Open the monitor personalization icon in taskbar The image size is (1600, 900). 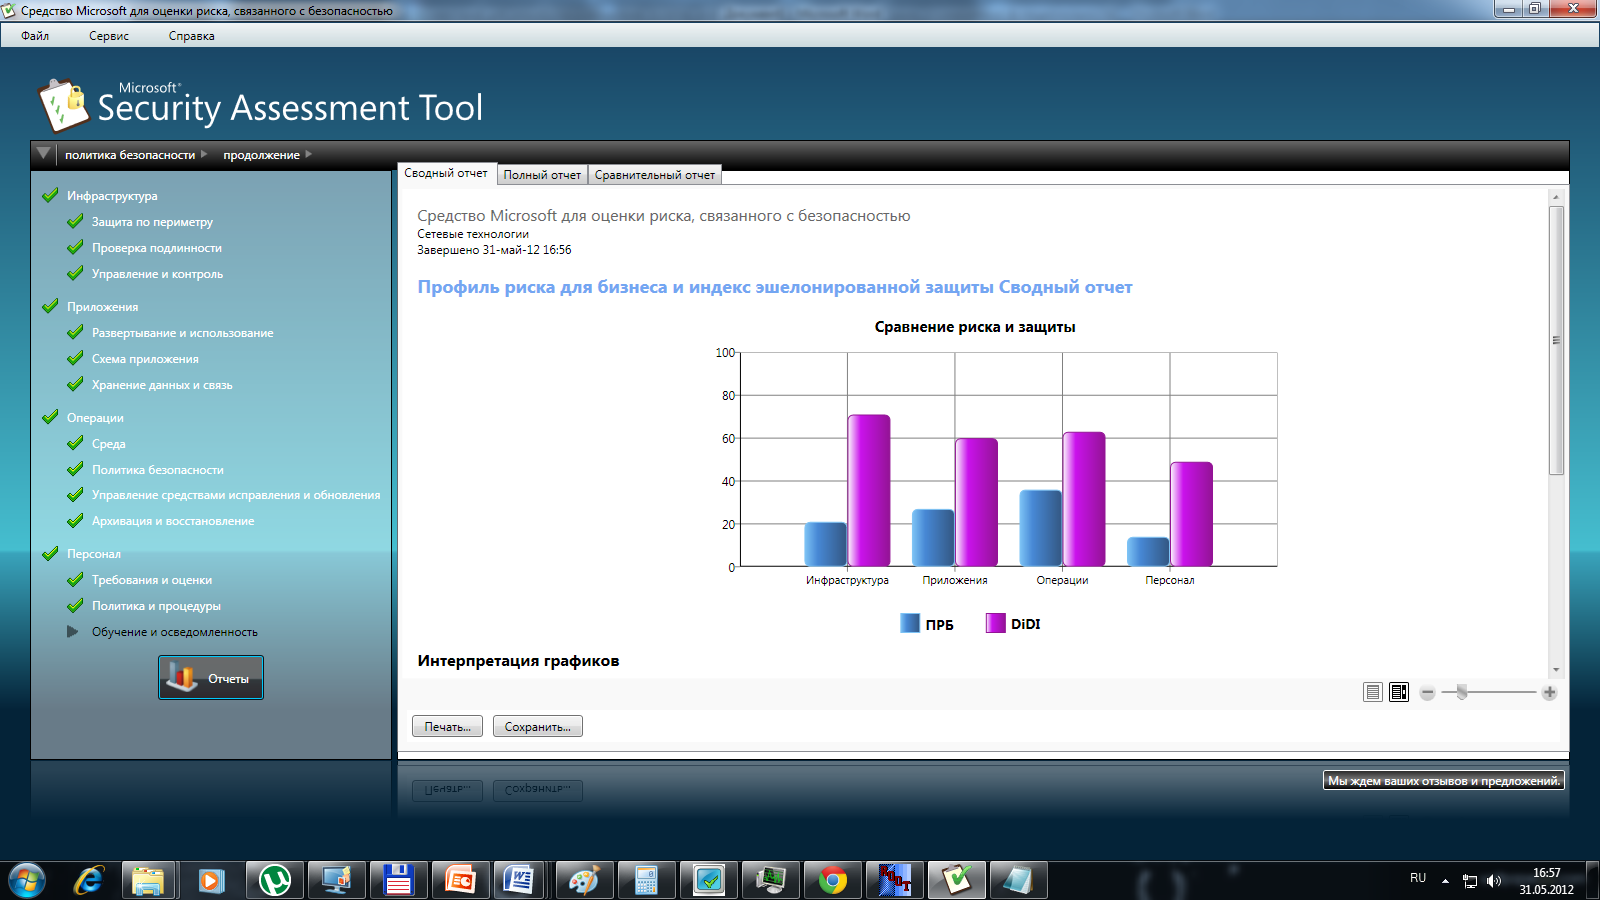pyautogui.click(x=336, y=880)
